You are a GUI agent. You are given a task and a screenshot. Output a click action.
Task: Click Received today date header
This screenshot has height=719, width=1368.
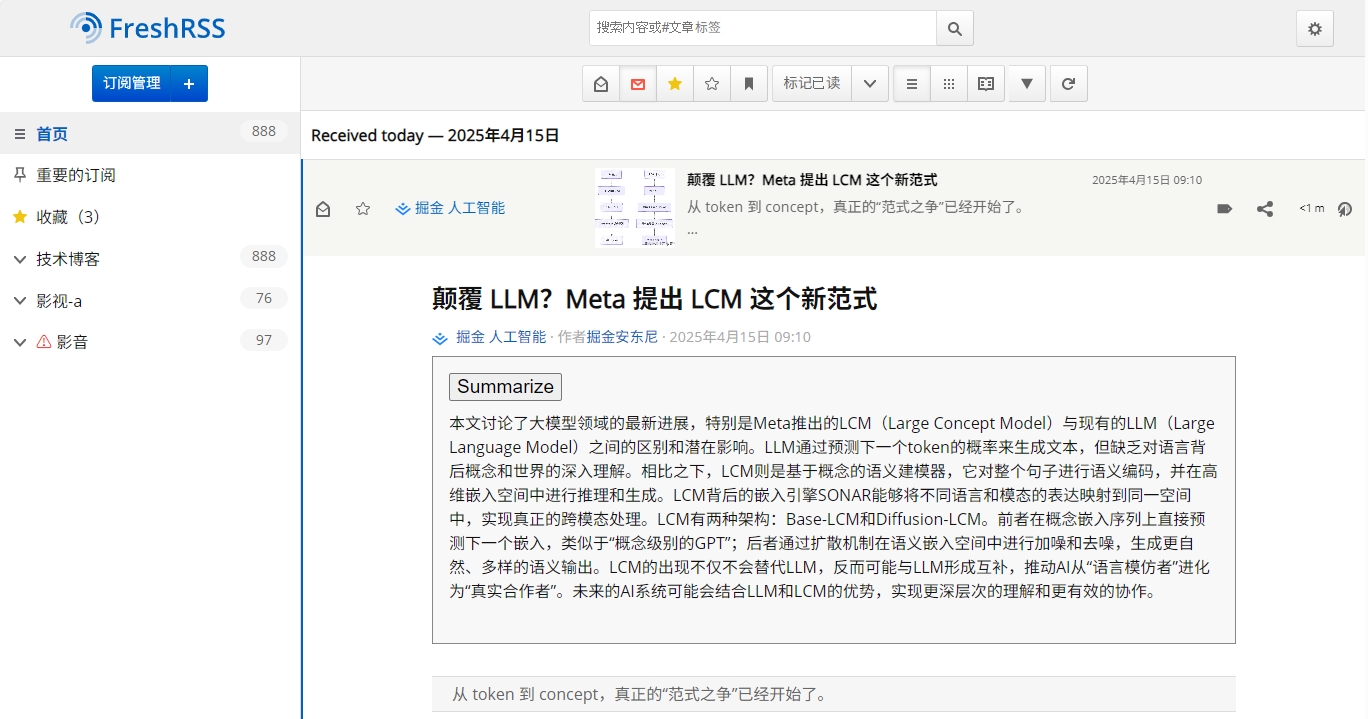(435, 135)
